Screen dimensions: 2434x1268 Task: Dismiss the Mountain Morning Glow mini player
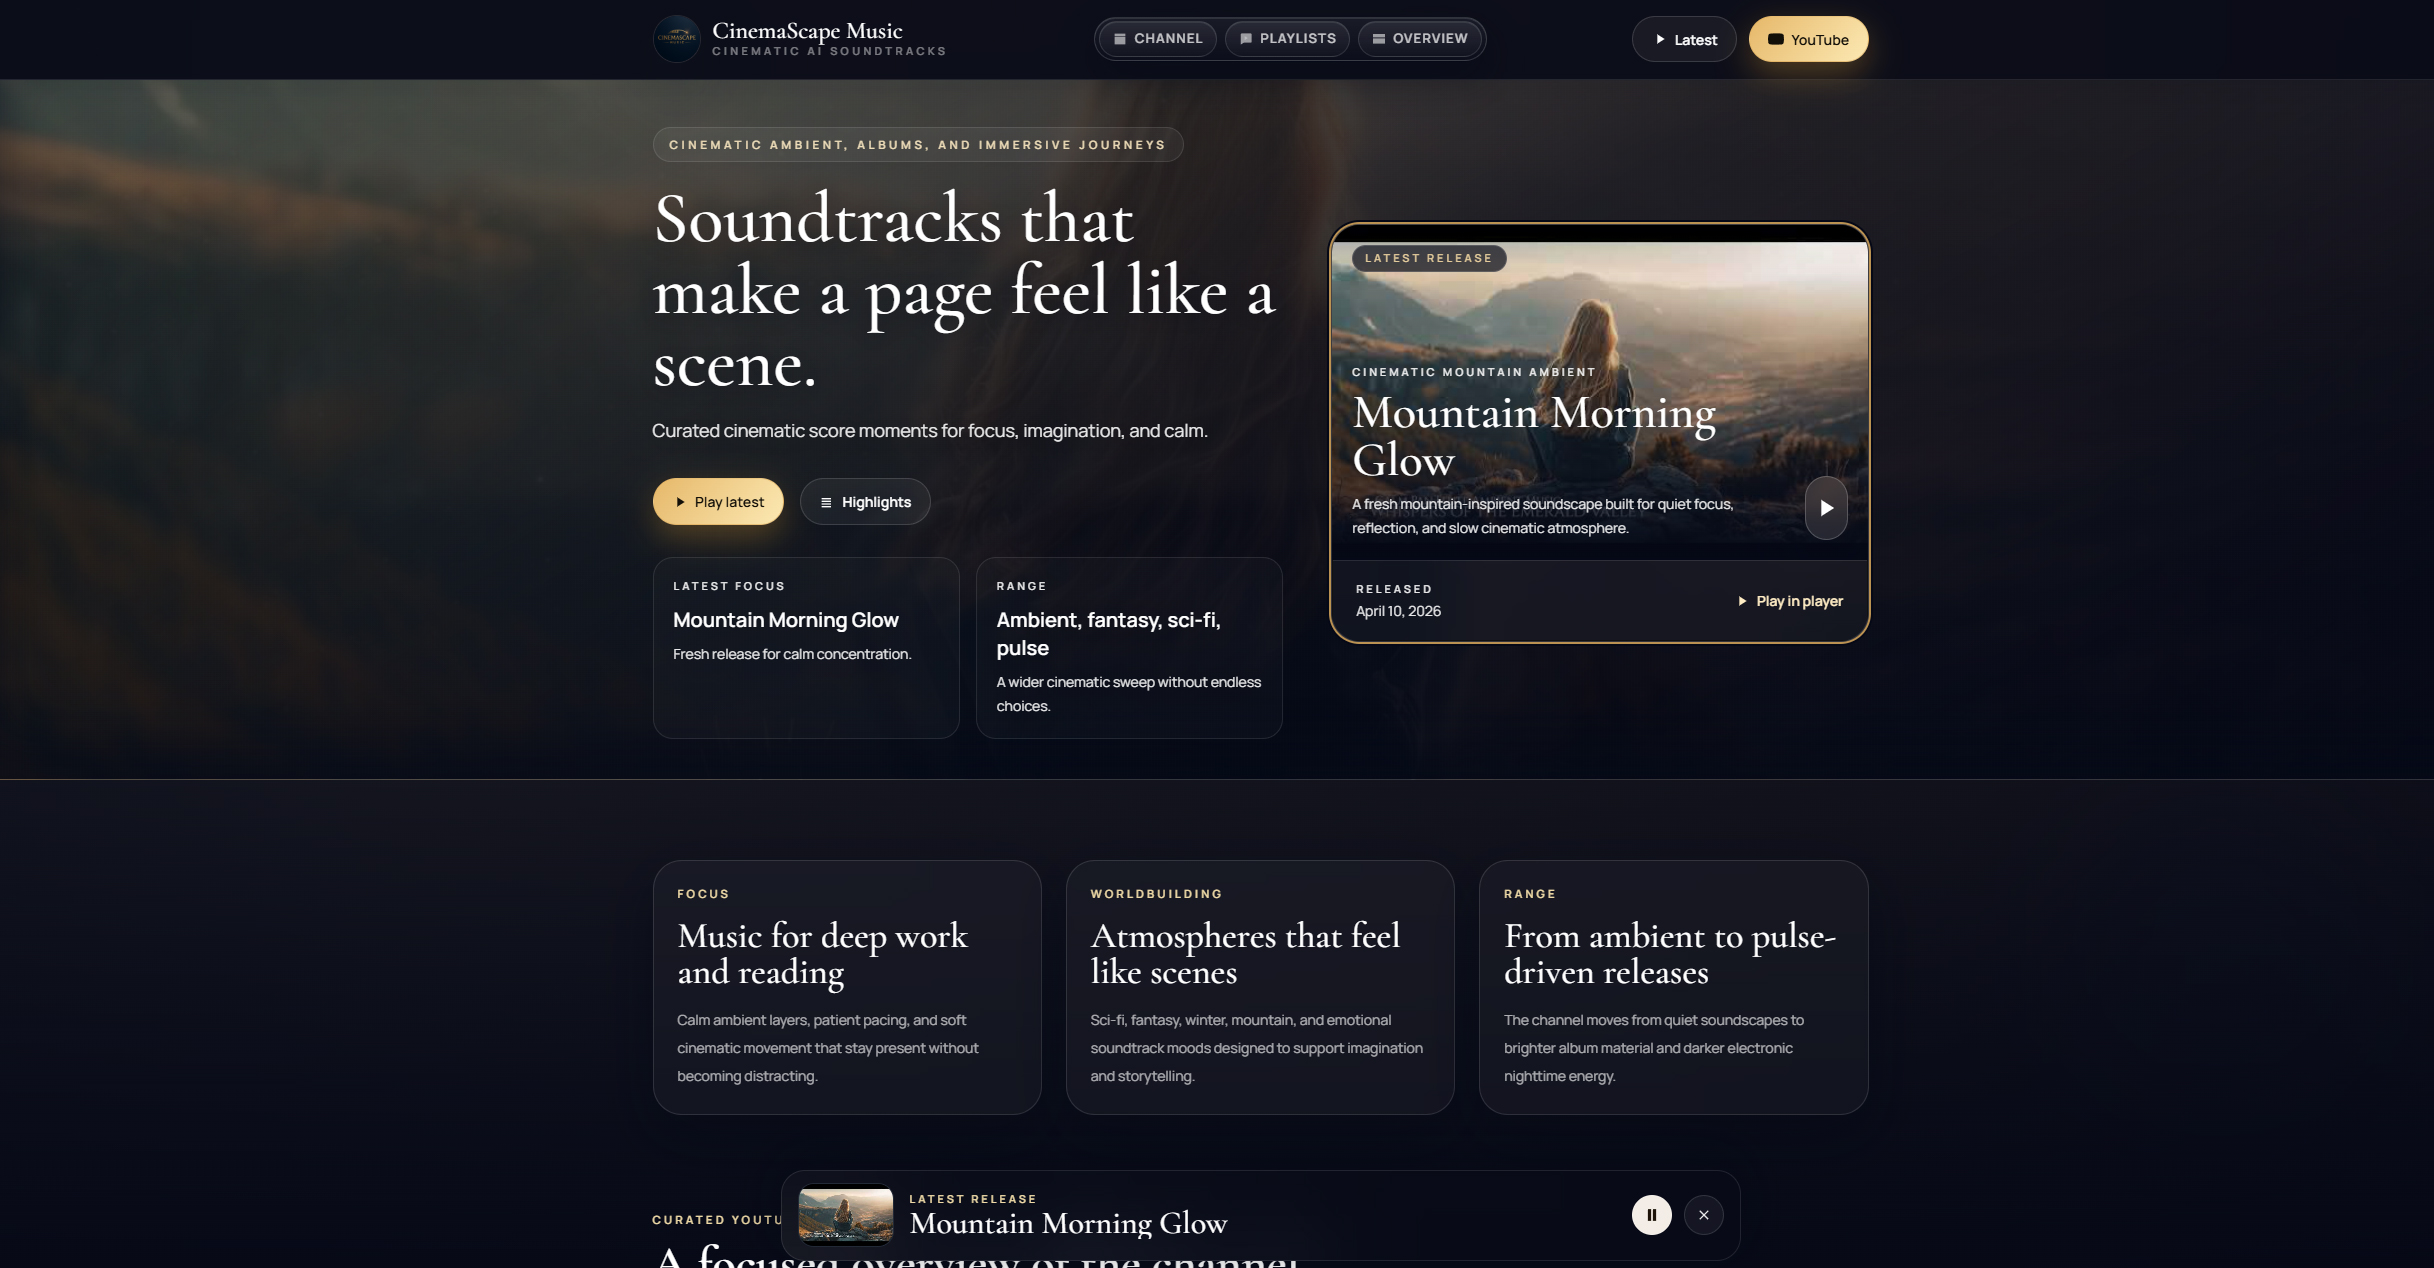point(1704,1214)
